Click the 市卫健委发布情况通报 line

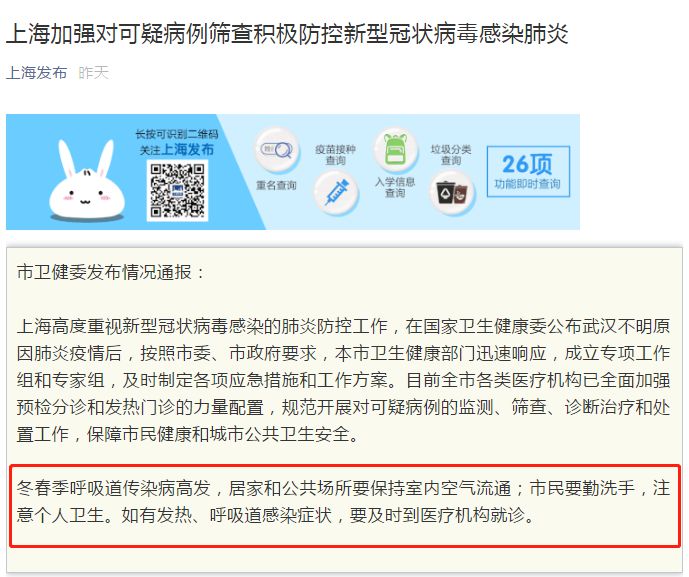[111, 272]
